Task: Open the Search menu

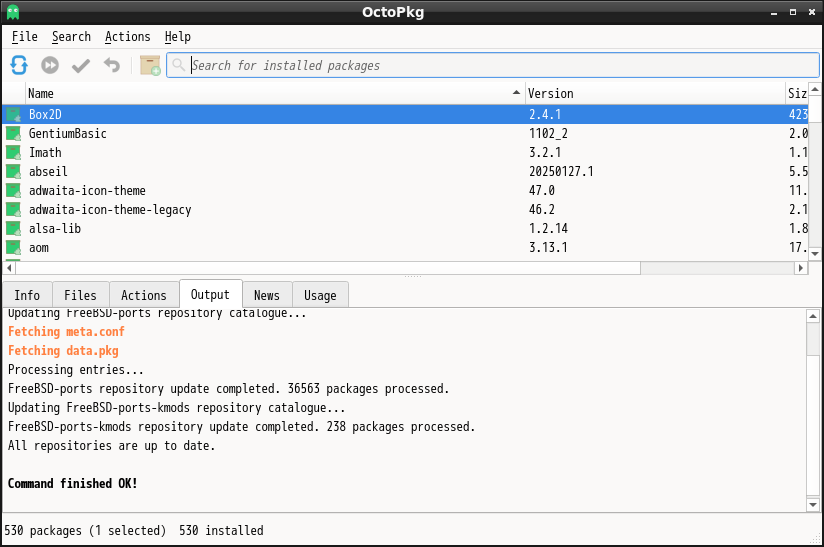Action: coord(71,37)
